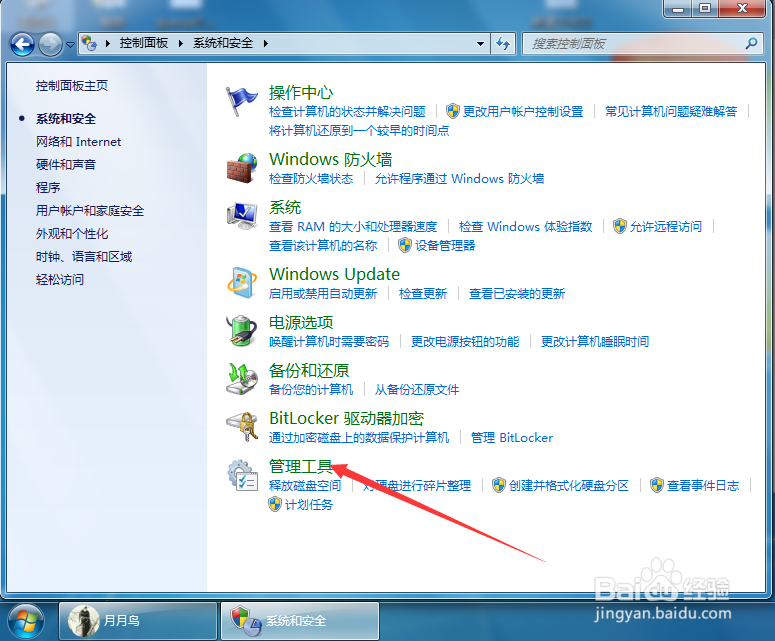Screen dimensions: 775x641
Task: Open the Power Options battery icon
Action: pyautogui.click(x=242, y=330)
